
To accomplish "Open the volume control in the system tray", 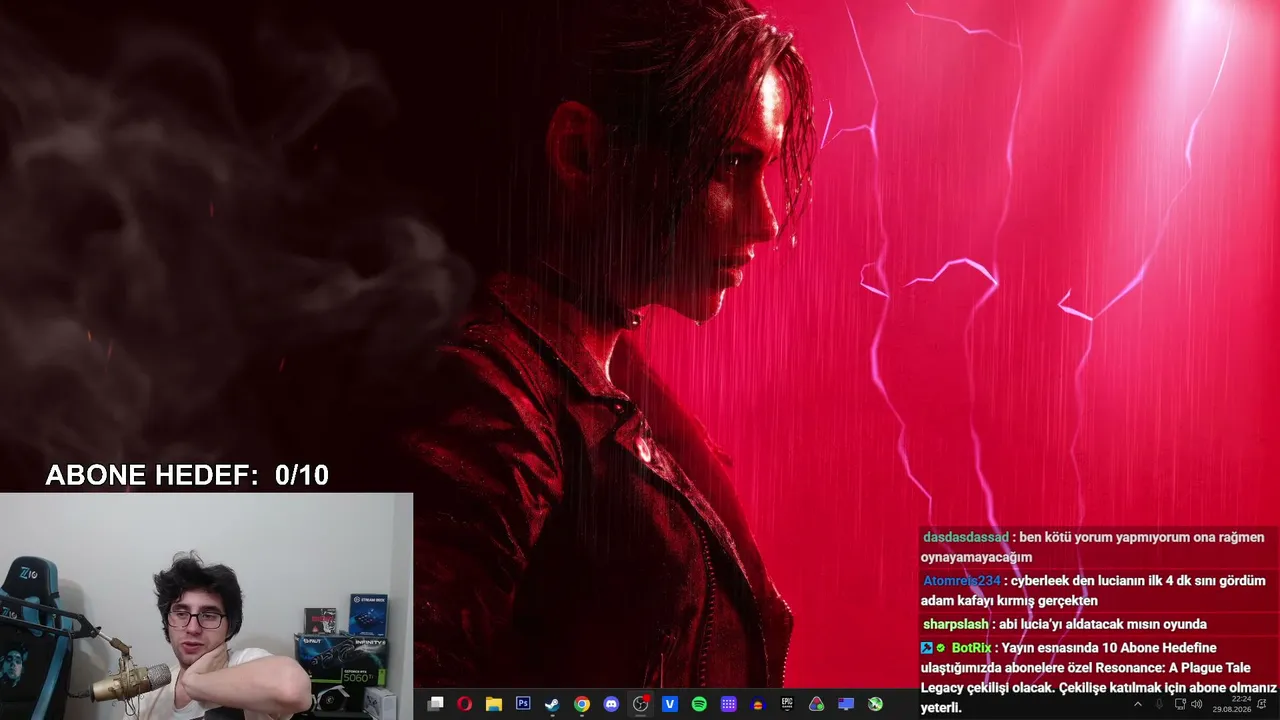I will [1197, 704].
